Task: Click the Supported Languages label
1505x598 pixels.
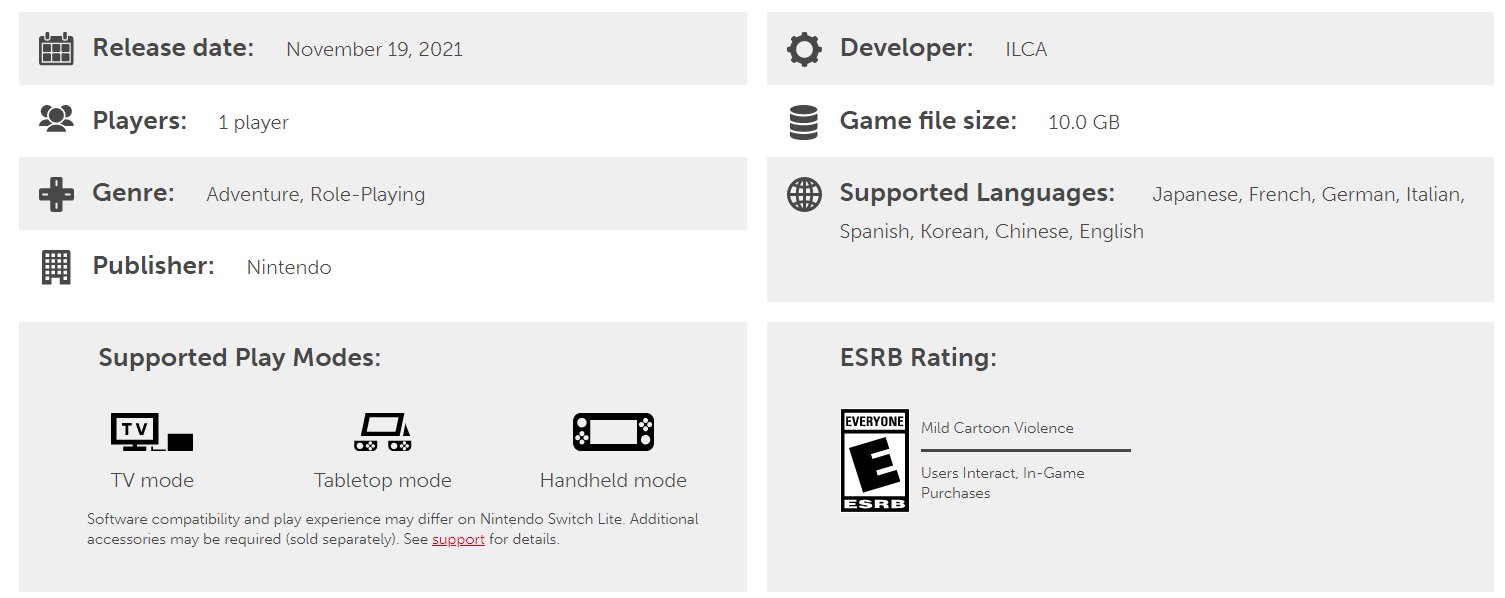Action: [x=977, y=193]
